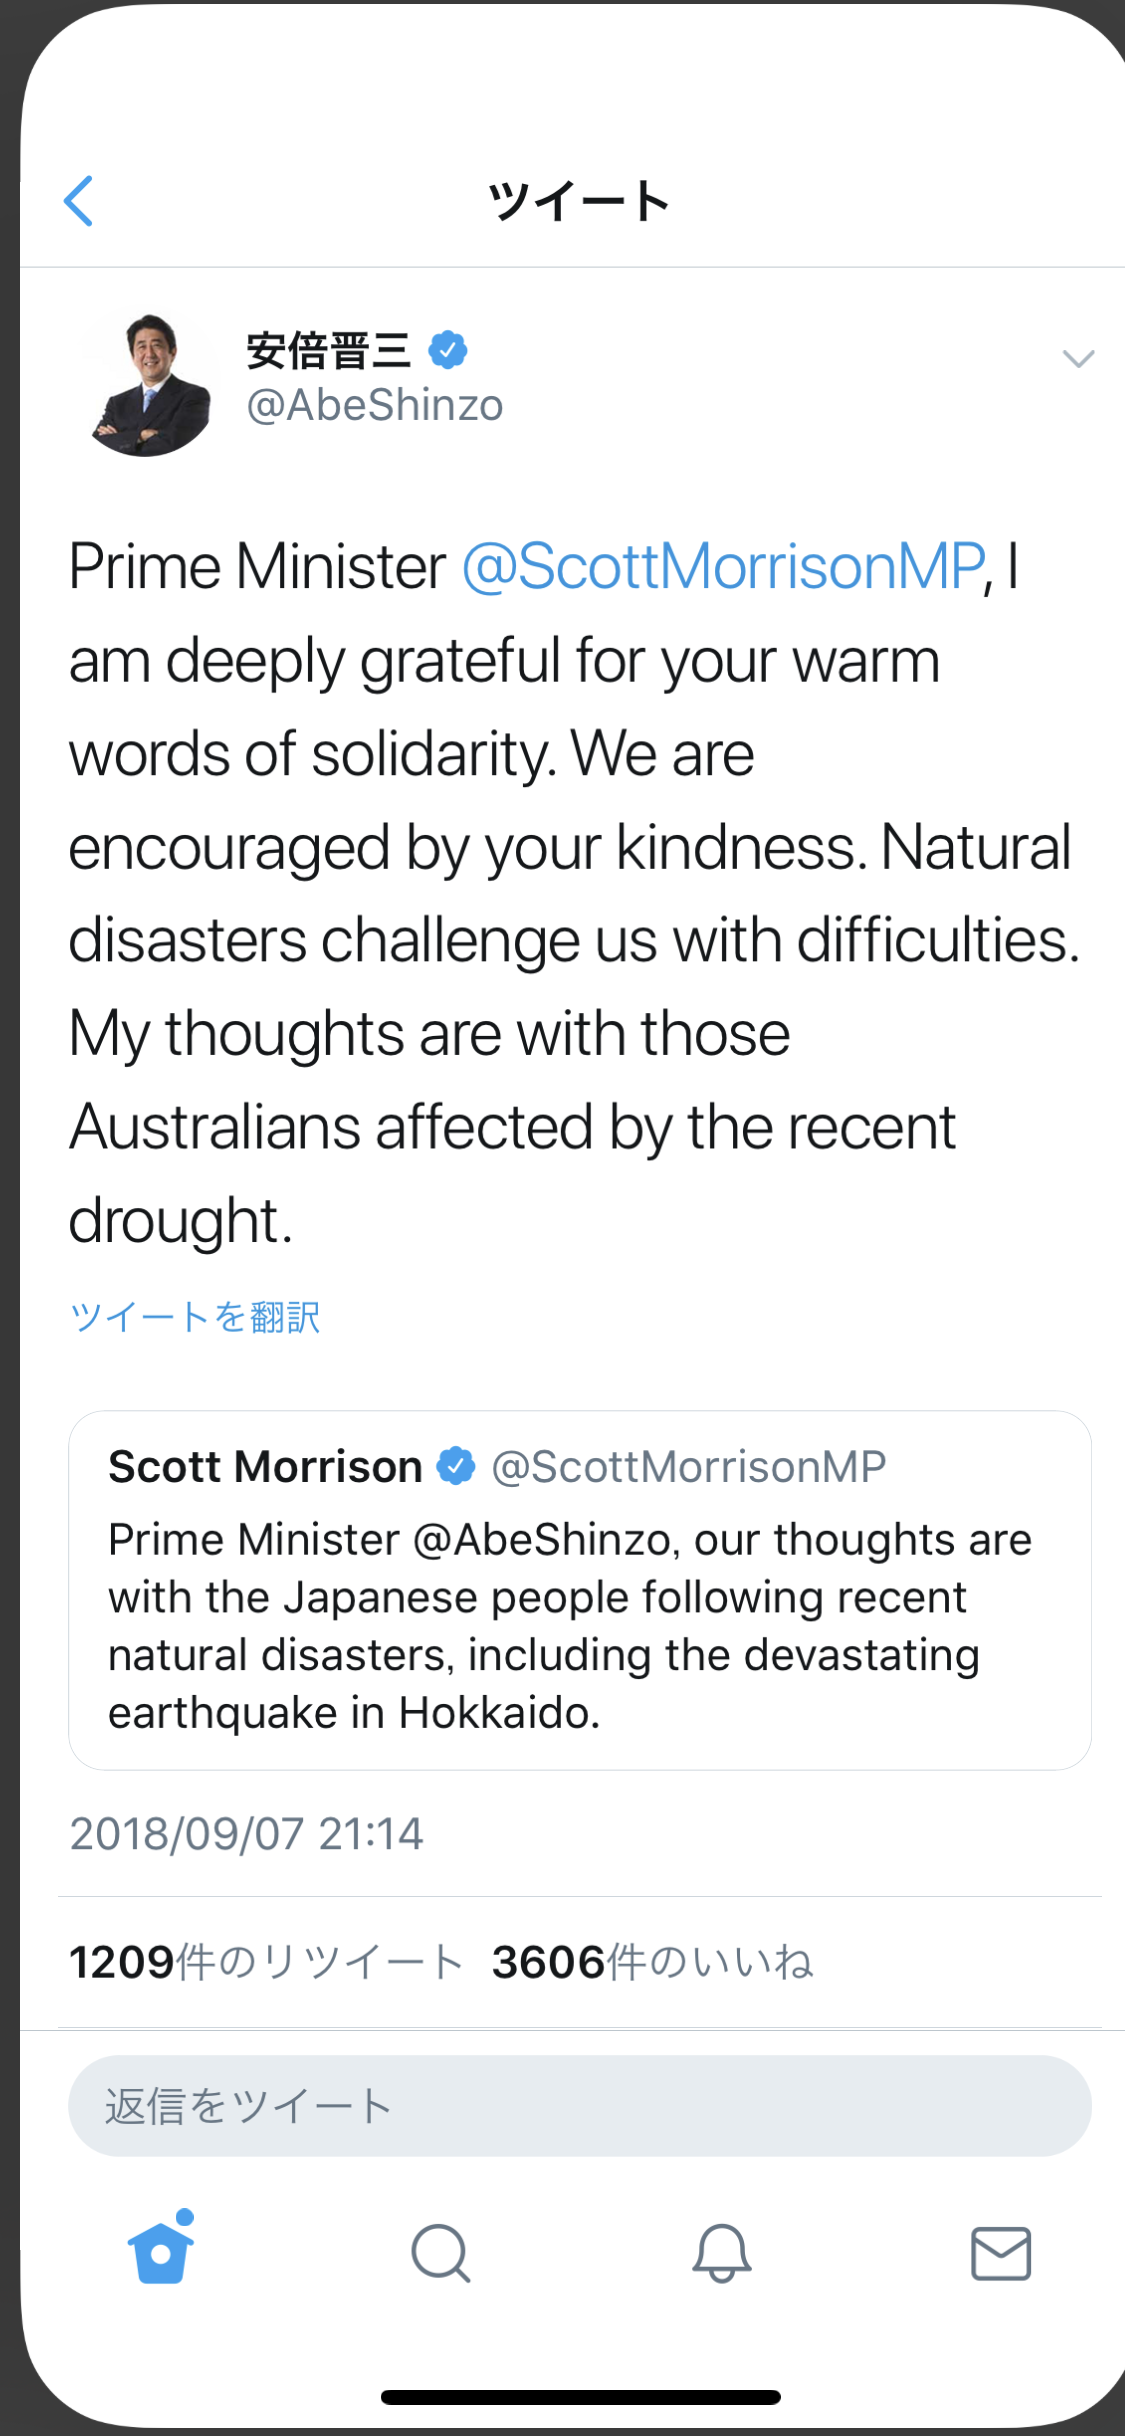View the 3606件のいいね list
The height and width of the screenshot is (2436, 1125).
652,1963
